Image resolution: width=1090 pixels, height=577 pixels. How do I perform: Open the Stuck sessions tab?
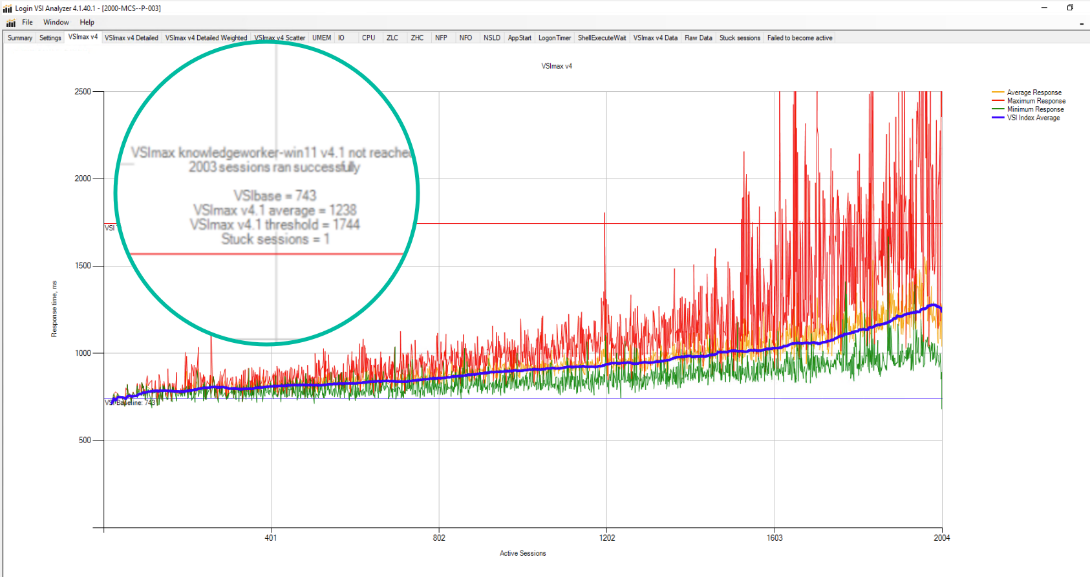tap(740, 38)
